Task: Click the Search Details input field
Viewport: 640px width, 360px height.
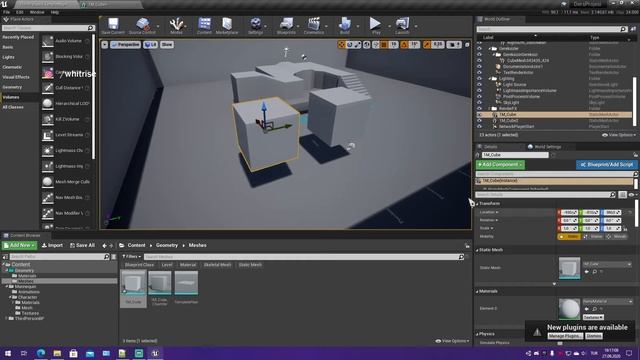Action: pyautogui.click(x=546, y=195)
